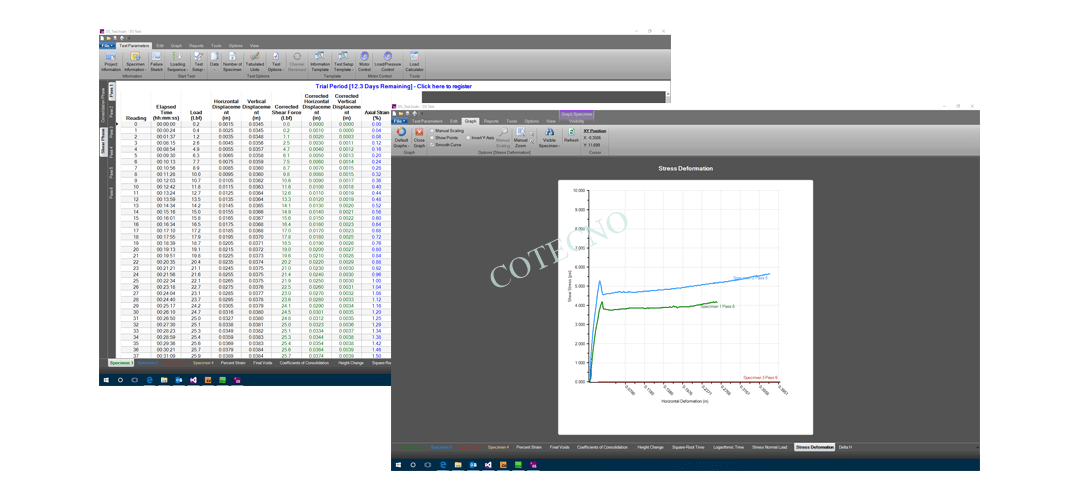Open the Tools tab in the front window
Viewport: 1080px width, 500px height.
[511, 121]
